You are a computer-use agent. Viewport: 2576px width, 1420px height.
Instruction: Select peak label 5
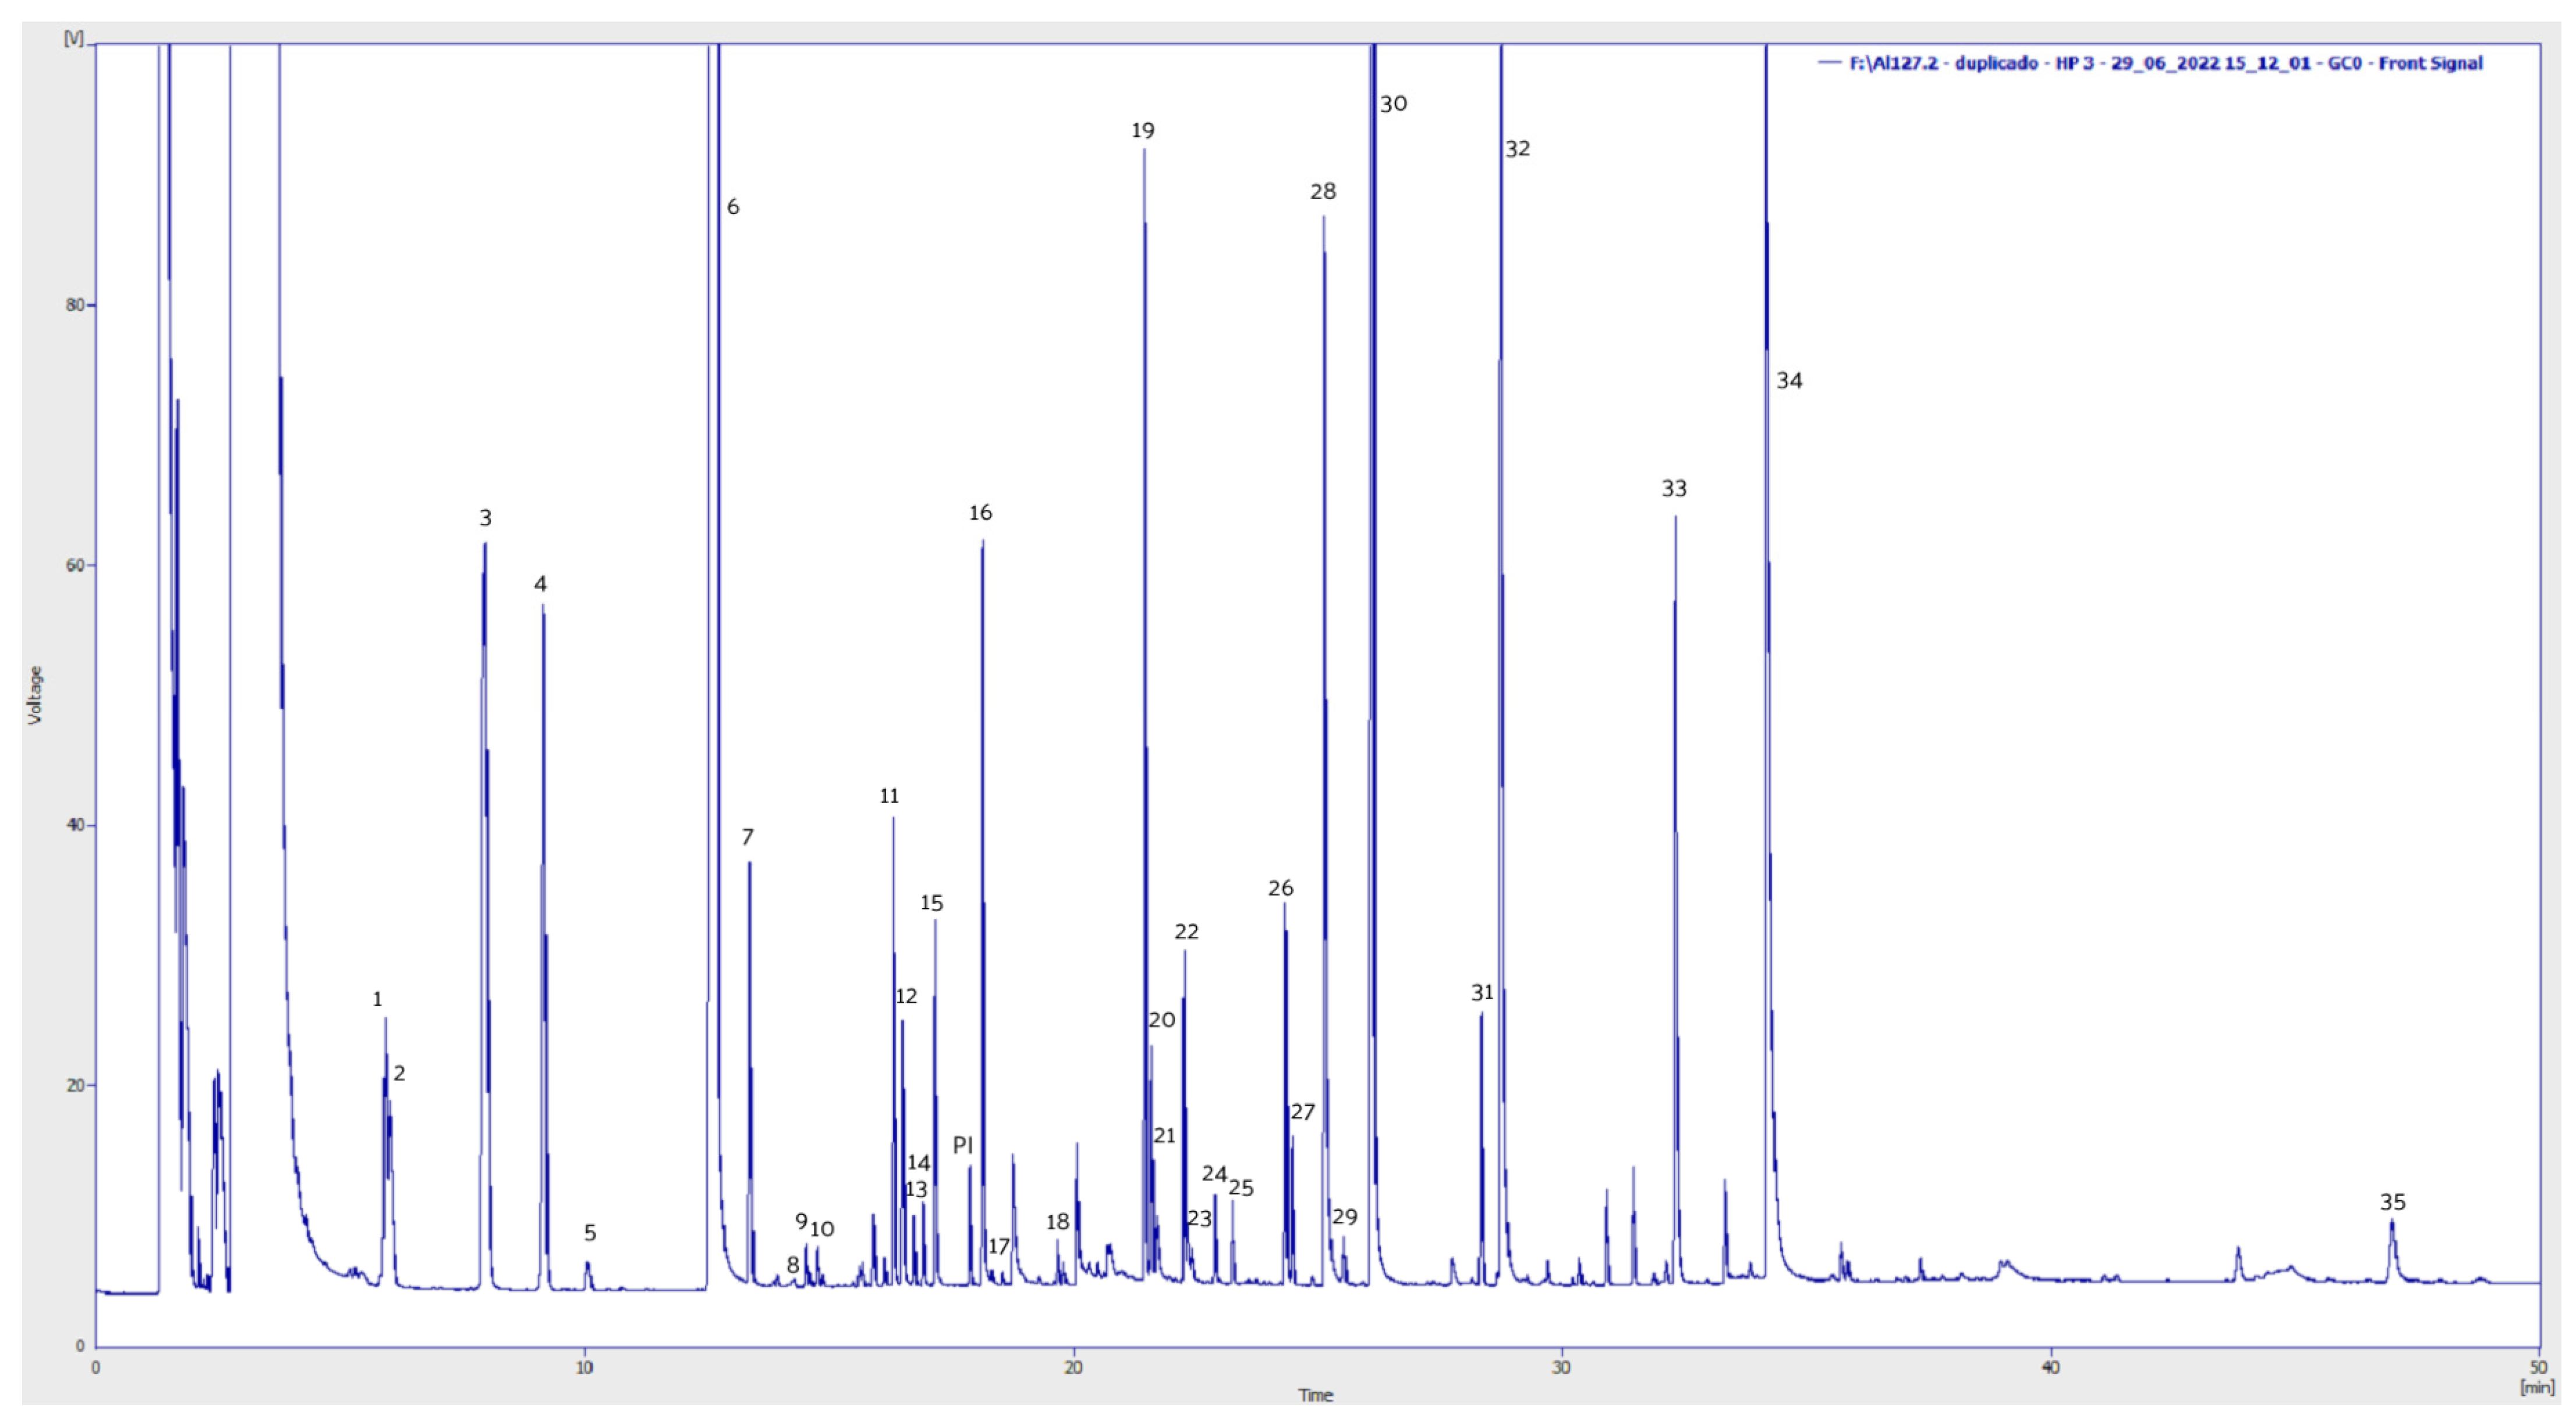[590, 1233]
